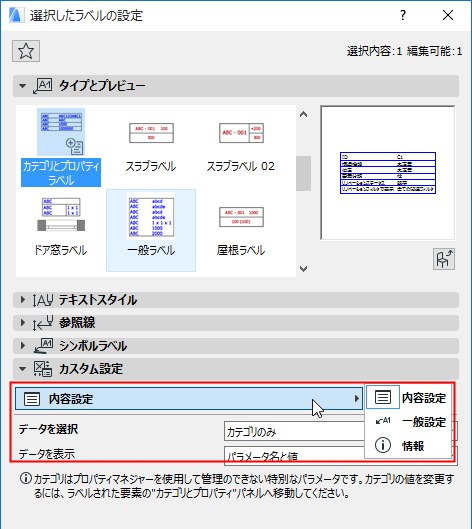Click the favorites star button
472x529 pixels.
[x=26, y=51]
